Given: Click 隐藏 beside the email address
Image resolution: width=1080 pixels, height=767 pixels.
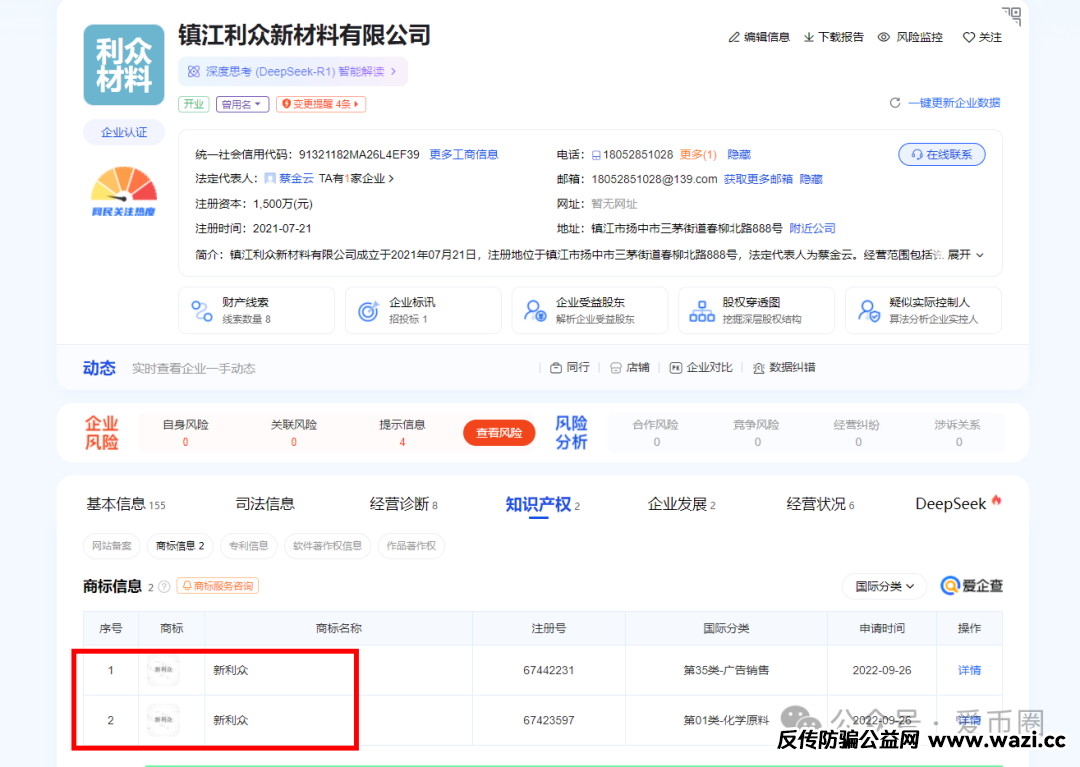Looking at the screenshot, I should point(811,179).
